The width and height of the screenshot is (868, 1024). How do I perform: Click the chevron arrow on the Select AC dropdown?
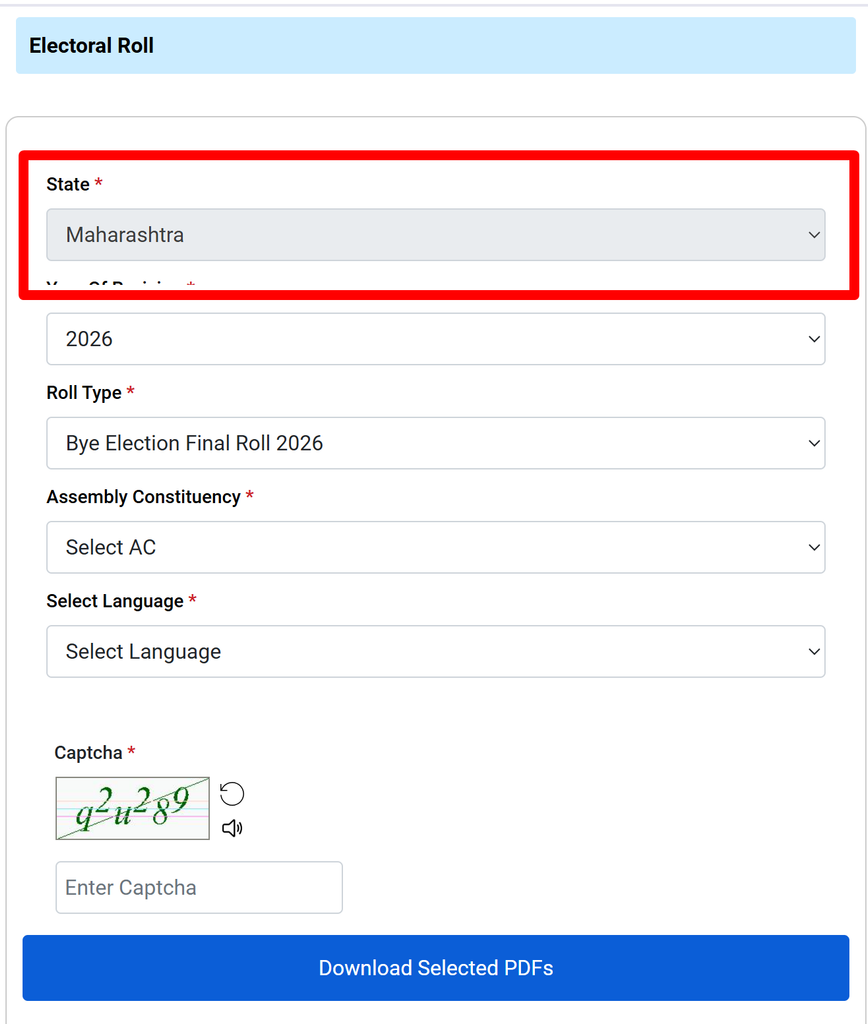[814, 547]
